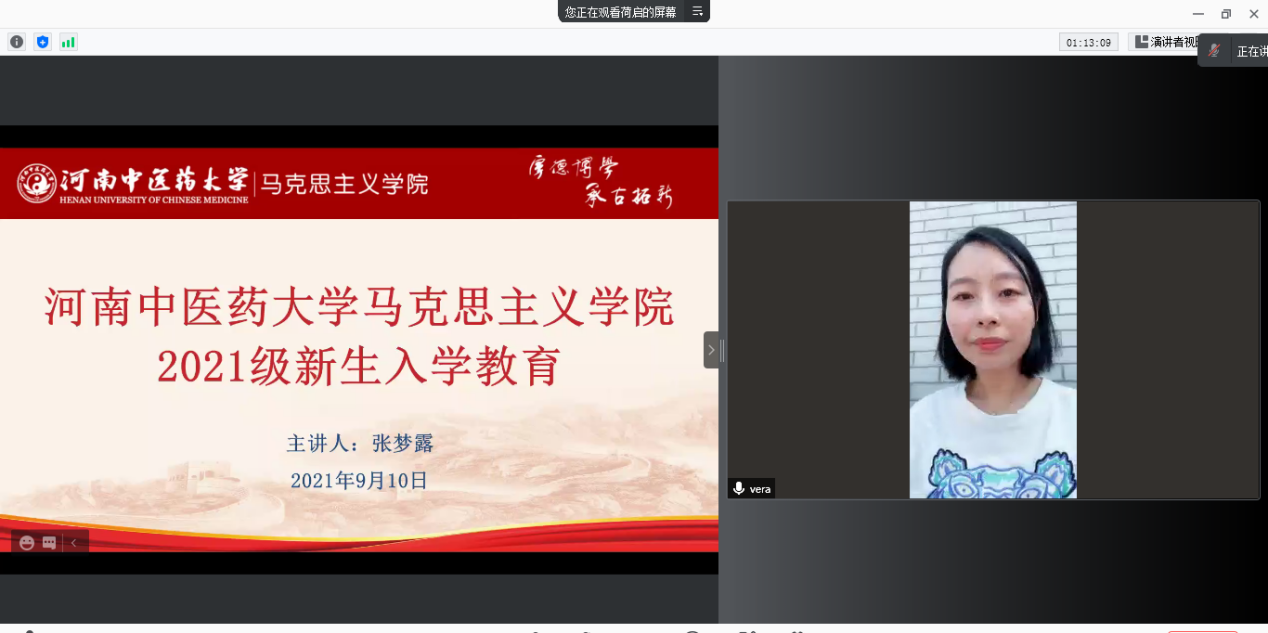Select vera's video thumbnail
This screenshot has width=1268, height=633.
point(993,350)
